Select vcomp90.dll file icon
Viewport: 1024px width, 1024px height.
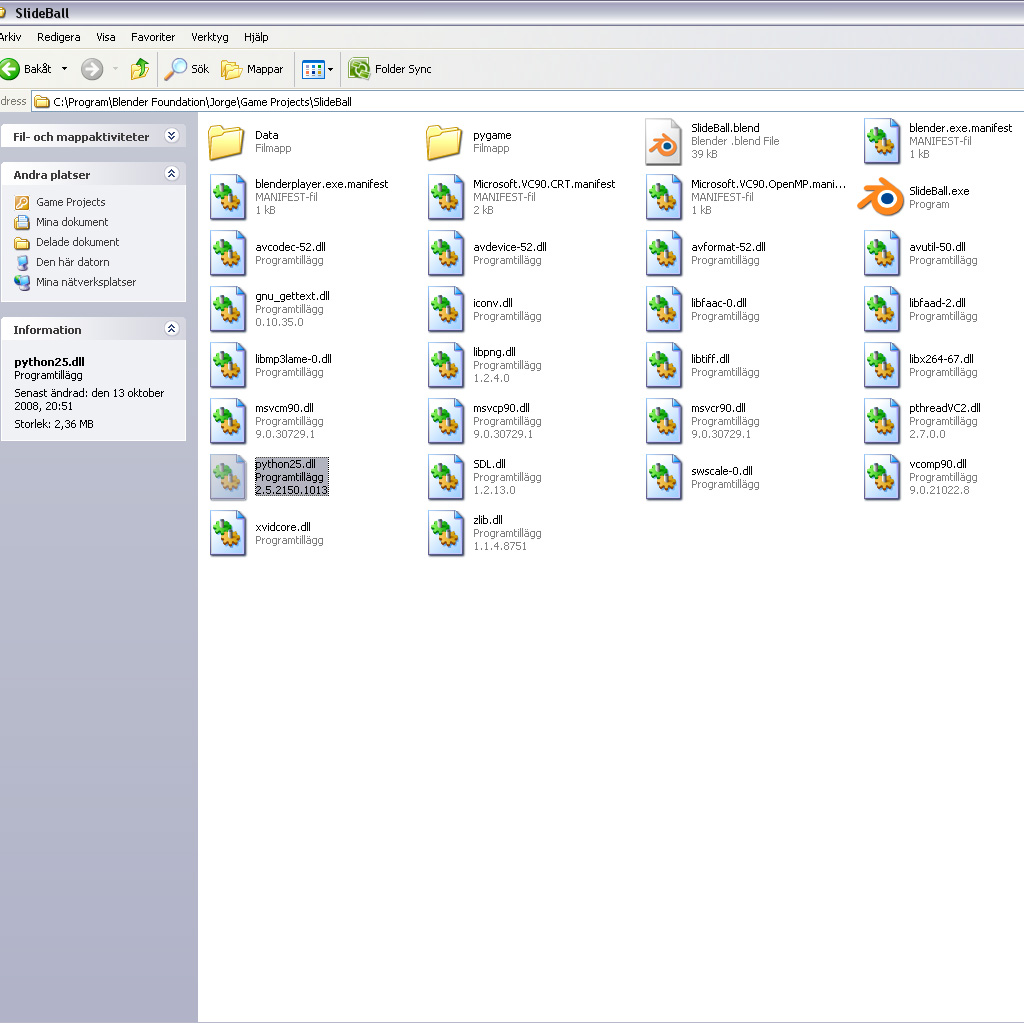pyautogui.click(x=882, y=477)
